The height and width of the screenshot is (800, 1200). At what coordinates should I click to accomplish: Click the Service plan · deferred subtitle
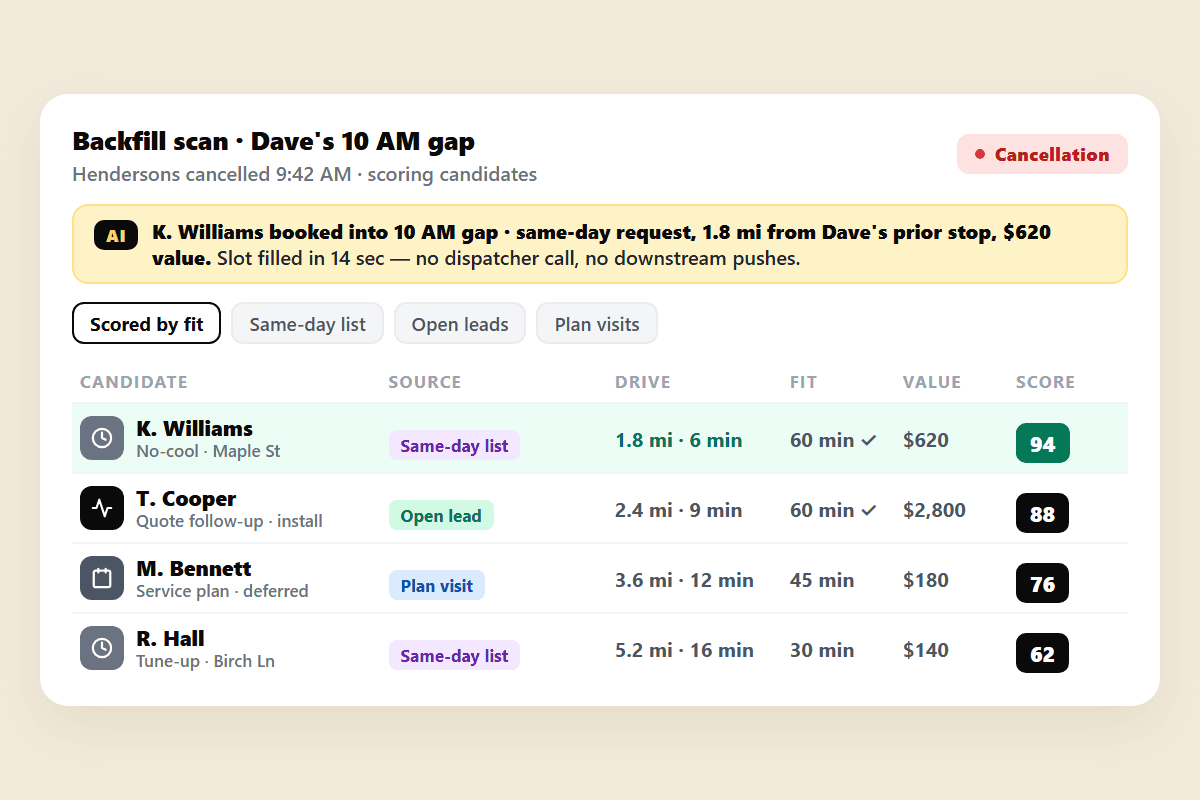click(x=222, y=591)
